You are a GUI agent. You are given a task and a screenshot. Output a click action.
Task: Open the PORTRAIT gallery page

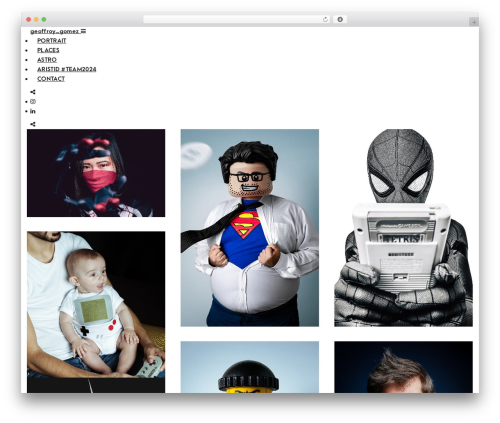[x=52, y=41]
